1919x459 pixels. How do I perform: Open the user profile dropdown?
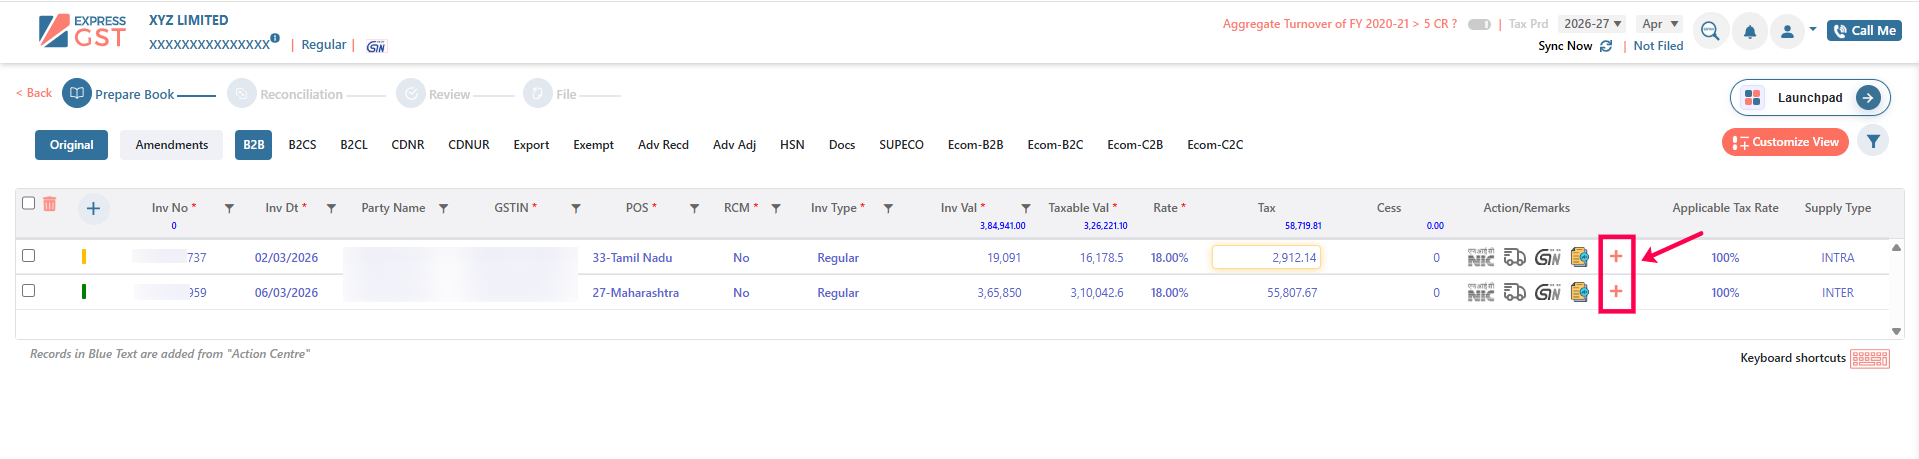pos(1793,31)
